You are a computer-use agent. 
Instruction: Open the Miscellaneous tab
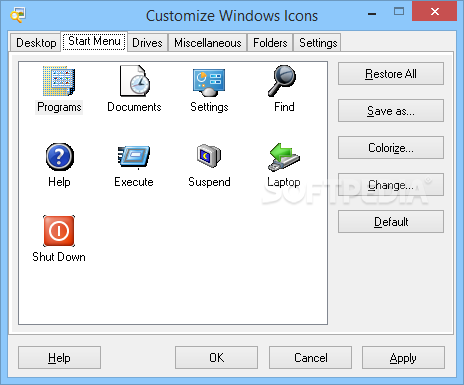point(208,43)
